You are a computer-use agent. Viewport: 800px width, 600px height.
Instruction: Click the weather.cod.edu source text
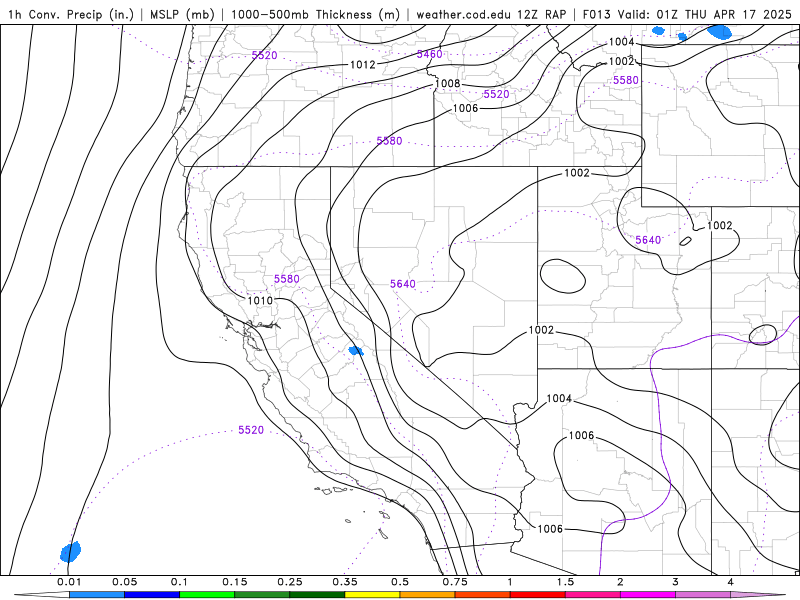point(464,14)
